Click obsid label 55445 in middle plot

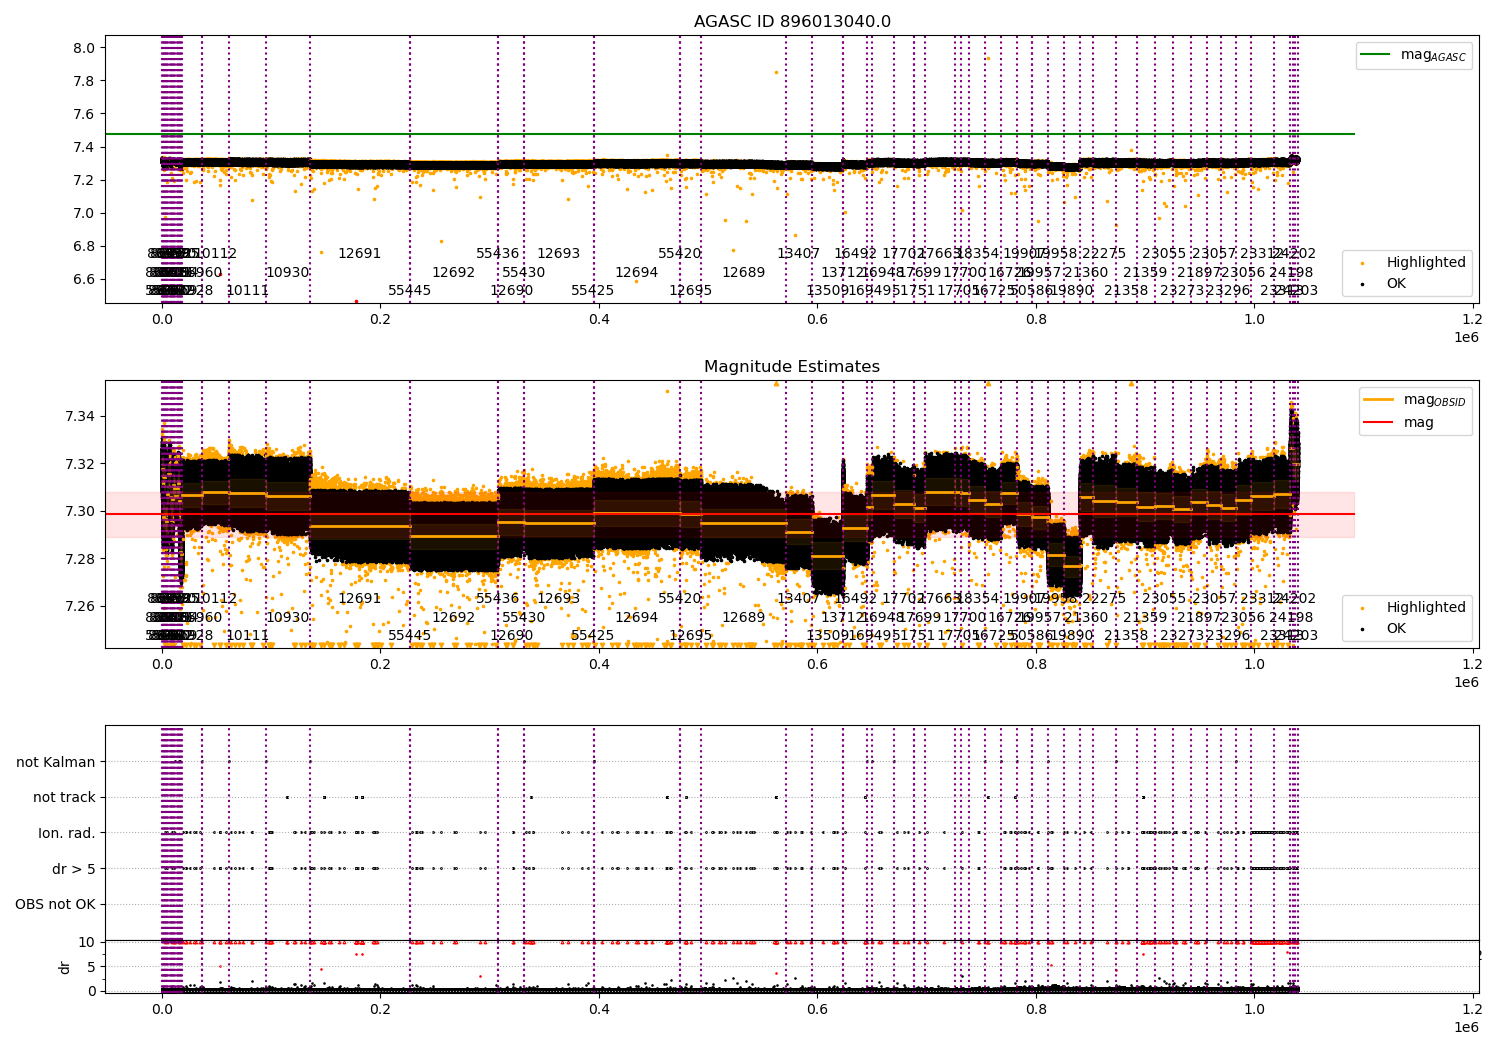[410, 636]
